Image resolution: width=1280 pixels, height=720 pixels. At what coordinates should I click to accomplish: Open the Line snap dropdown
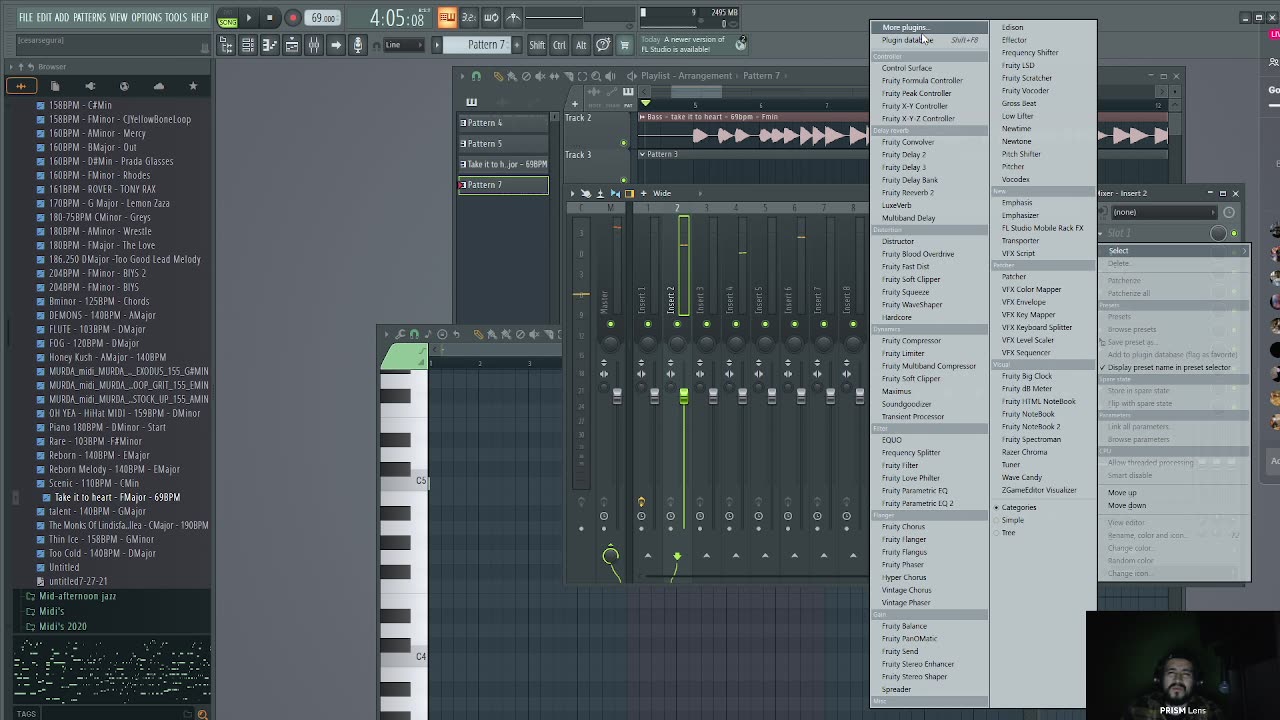(402, 45)
